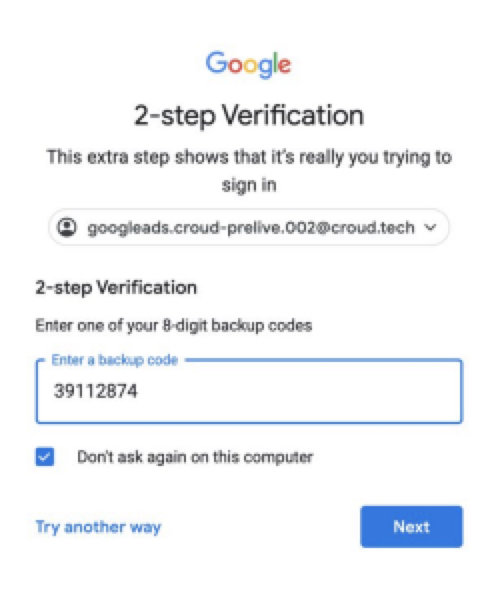
Task: Open the "Try another way" link
Action: pos(98,527)
